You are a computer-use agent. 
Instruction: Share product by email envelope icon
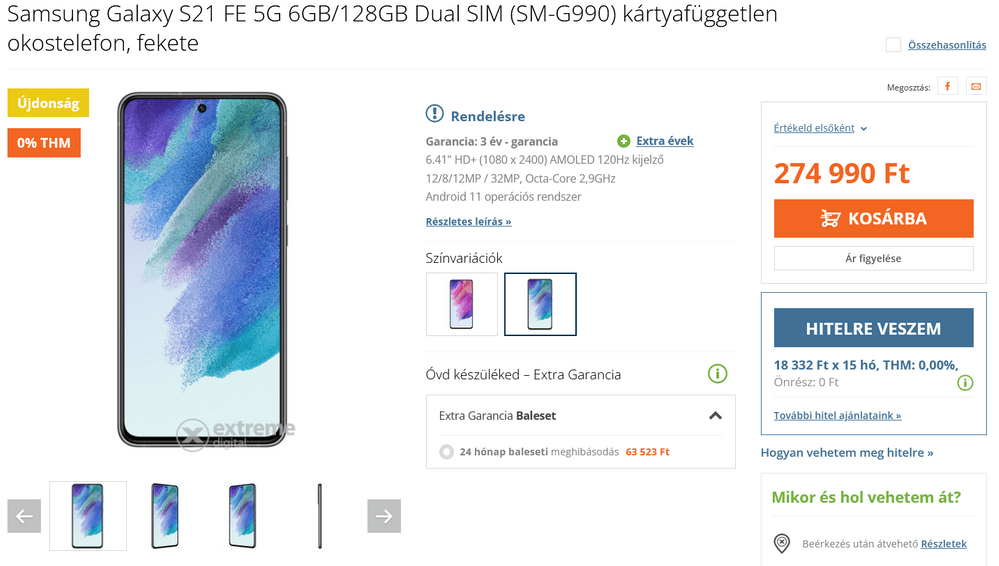[975, 87]
